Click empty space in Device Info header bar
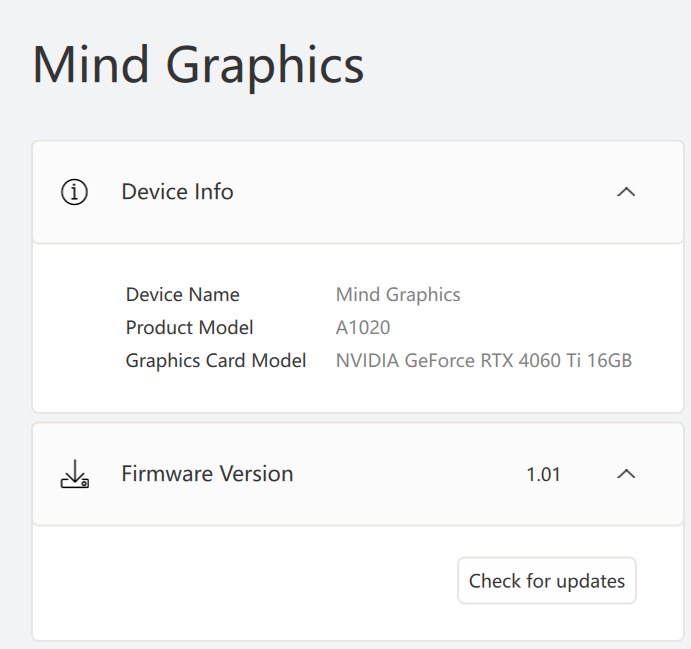The image size is (691, 649). click(x=420, y=192)
